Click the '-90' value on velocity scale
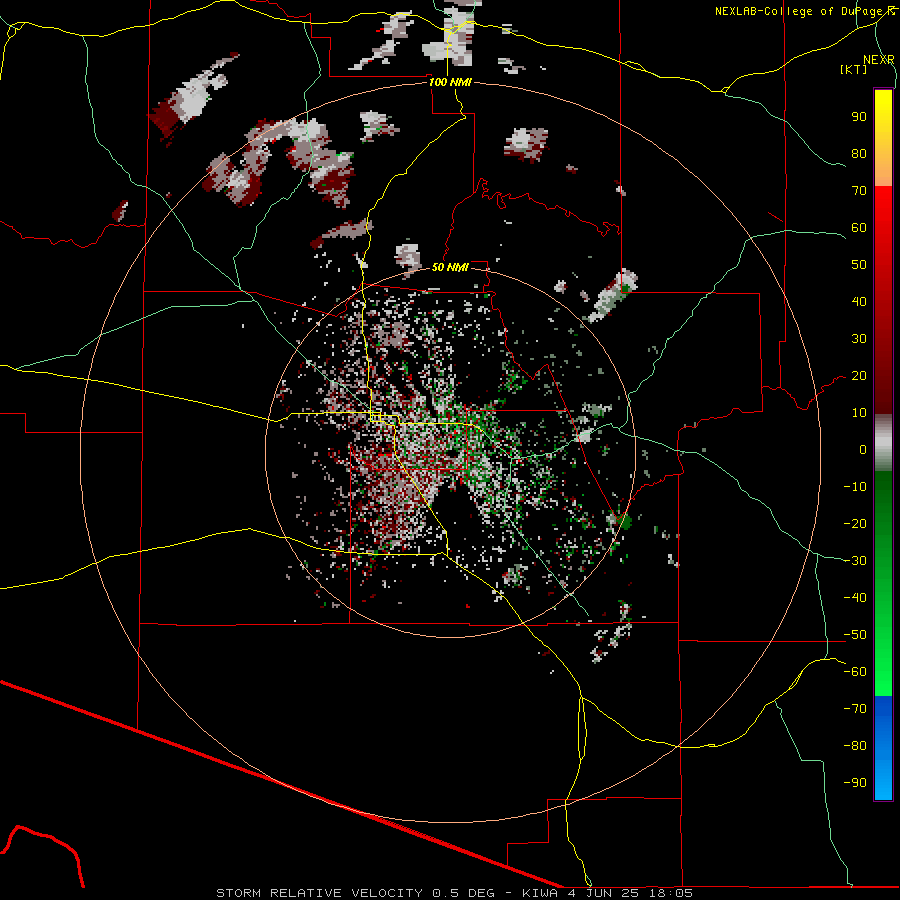 click(855, 783)
